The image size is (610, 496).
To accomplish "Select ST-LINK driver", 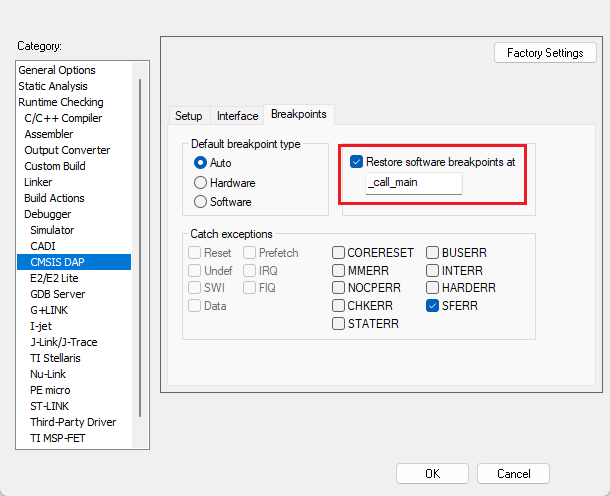I will [74, 406].
